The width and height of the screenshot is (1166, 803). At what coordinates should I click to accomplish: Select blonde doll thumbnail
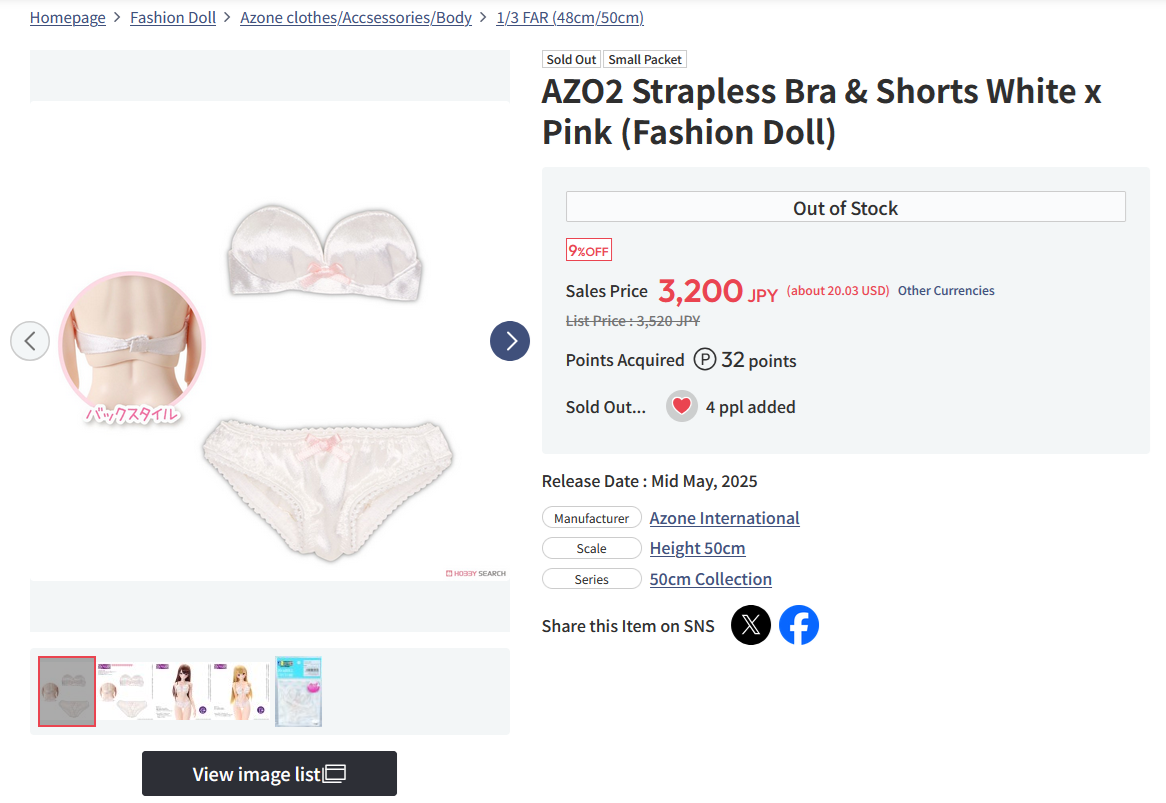coord(240,691)
